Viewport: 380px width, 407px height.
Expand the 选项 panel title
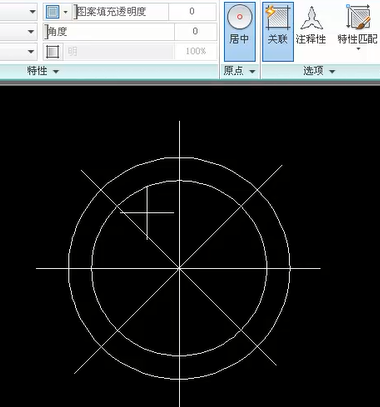[x=319, y=71]
